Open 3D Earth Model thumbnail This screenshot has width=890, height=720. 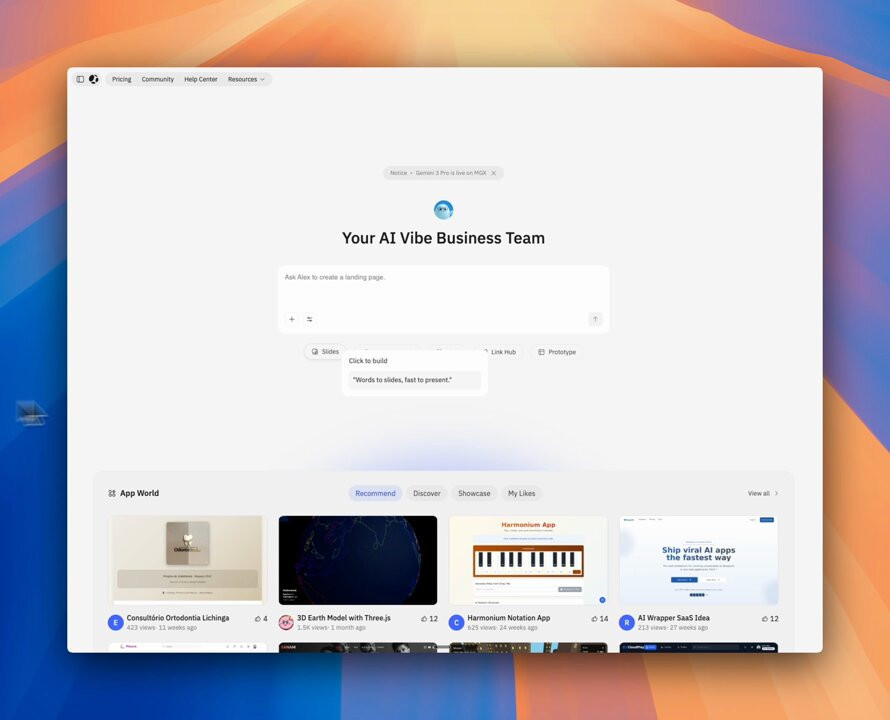tap(358, 560)
